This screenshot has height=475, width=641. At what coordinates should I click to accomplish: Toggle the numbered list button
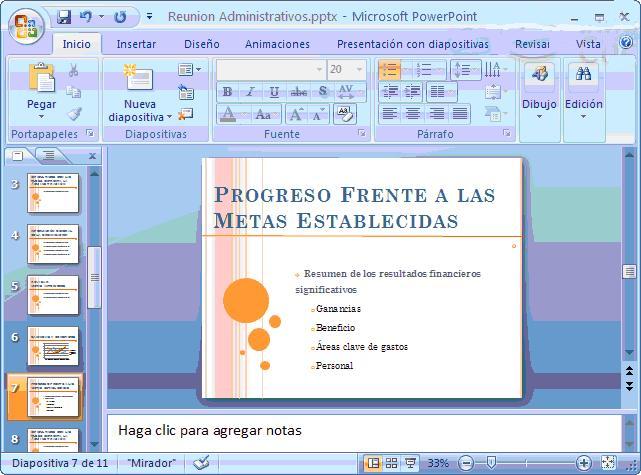tap(425, 70)
